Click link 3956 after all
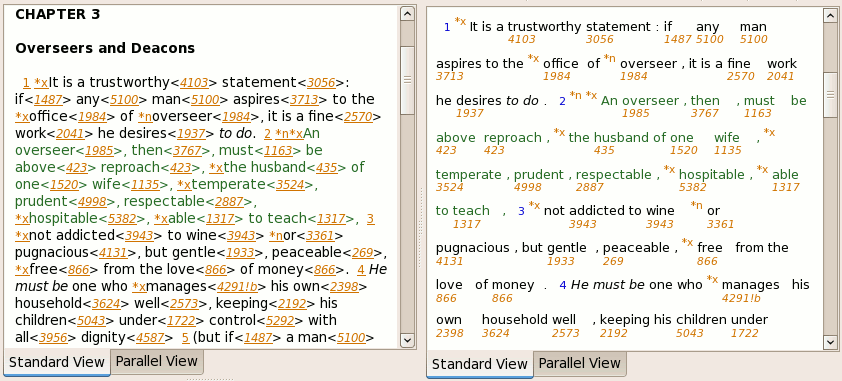 (53, 338)
